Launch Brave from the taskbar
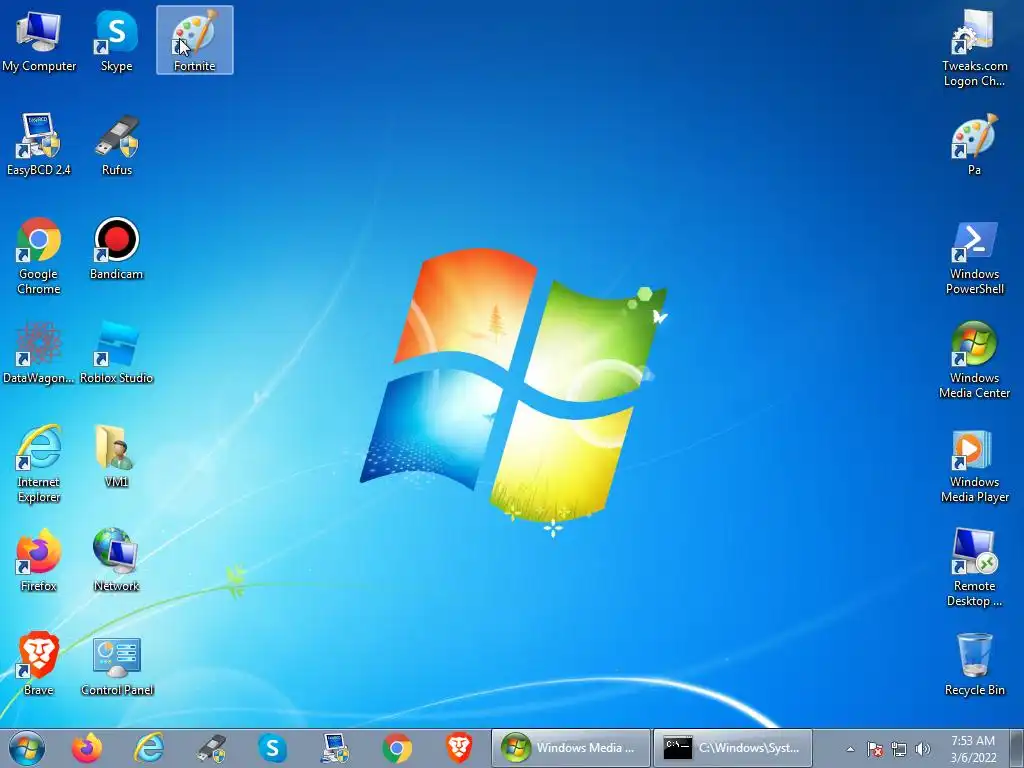The image size is (1024, 768). [458, 748]
